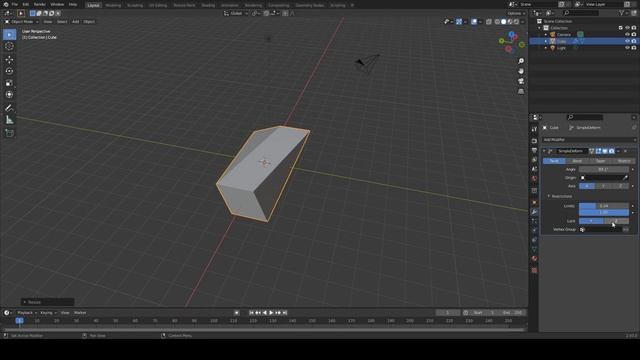Open the Render properties tab
Viewport: 640px width, 360px height.
pyautogui.click(x=534, y=141)
